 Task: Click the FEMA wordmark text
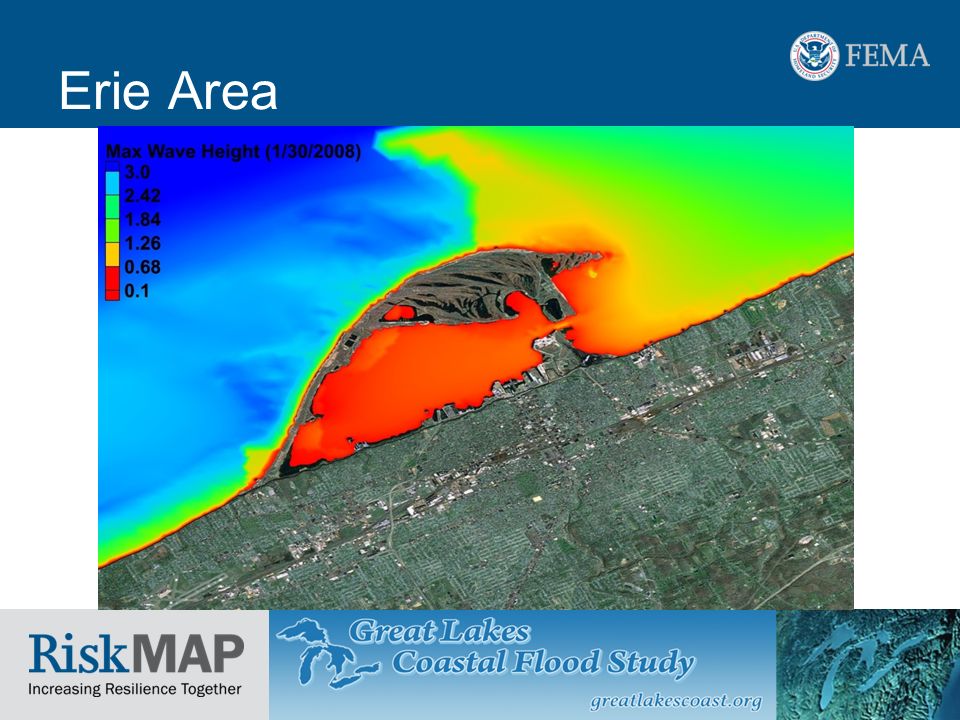click(x=888, y=56)
